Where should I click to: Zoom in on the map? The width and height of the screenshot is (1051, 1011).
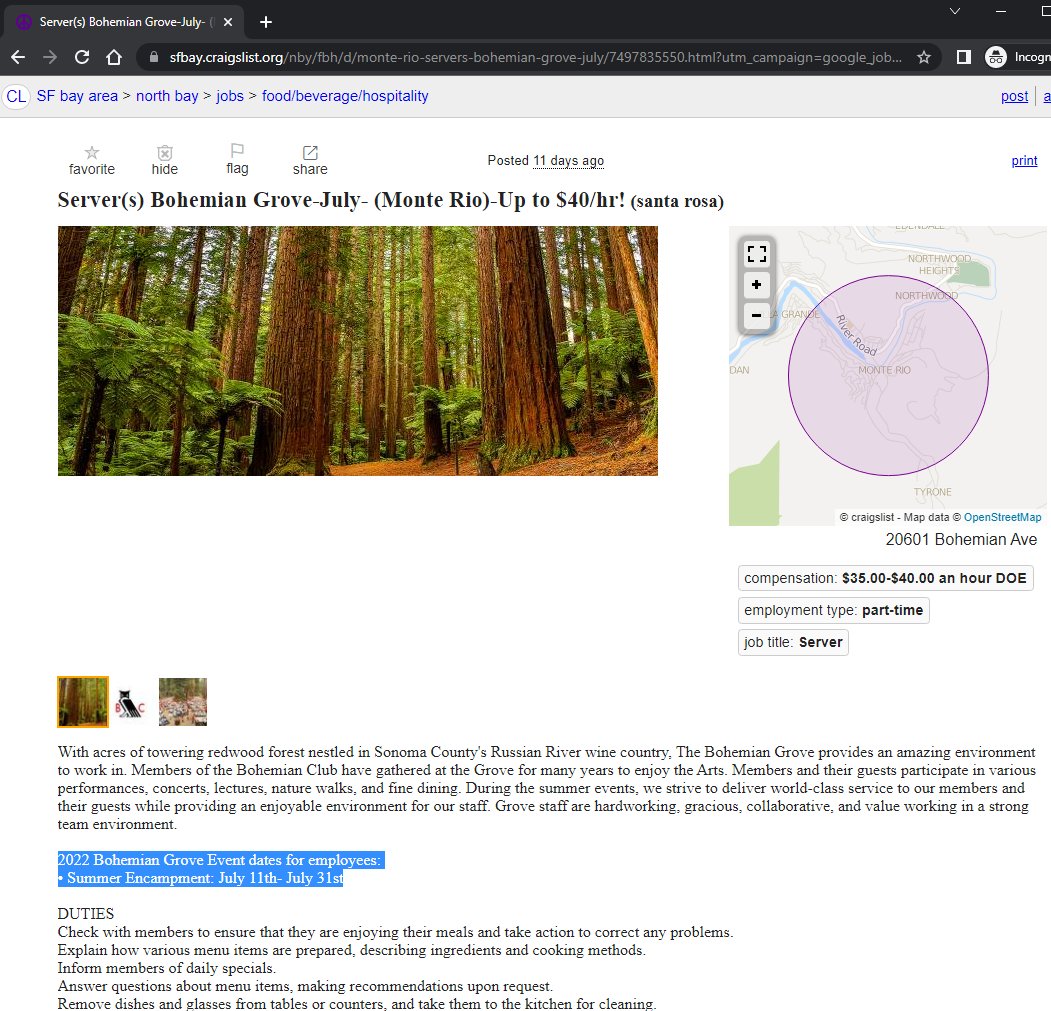point(757,285)
